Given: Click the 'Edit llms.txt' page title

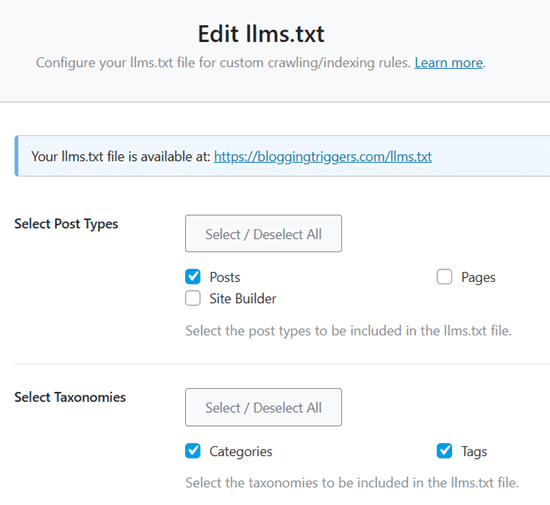Looking at the screenshot, I should (261, 34).
